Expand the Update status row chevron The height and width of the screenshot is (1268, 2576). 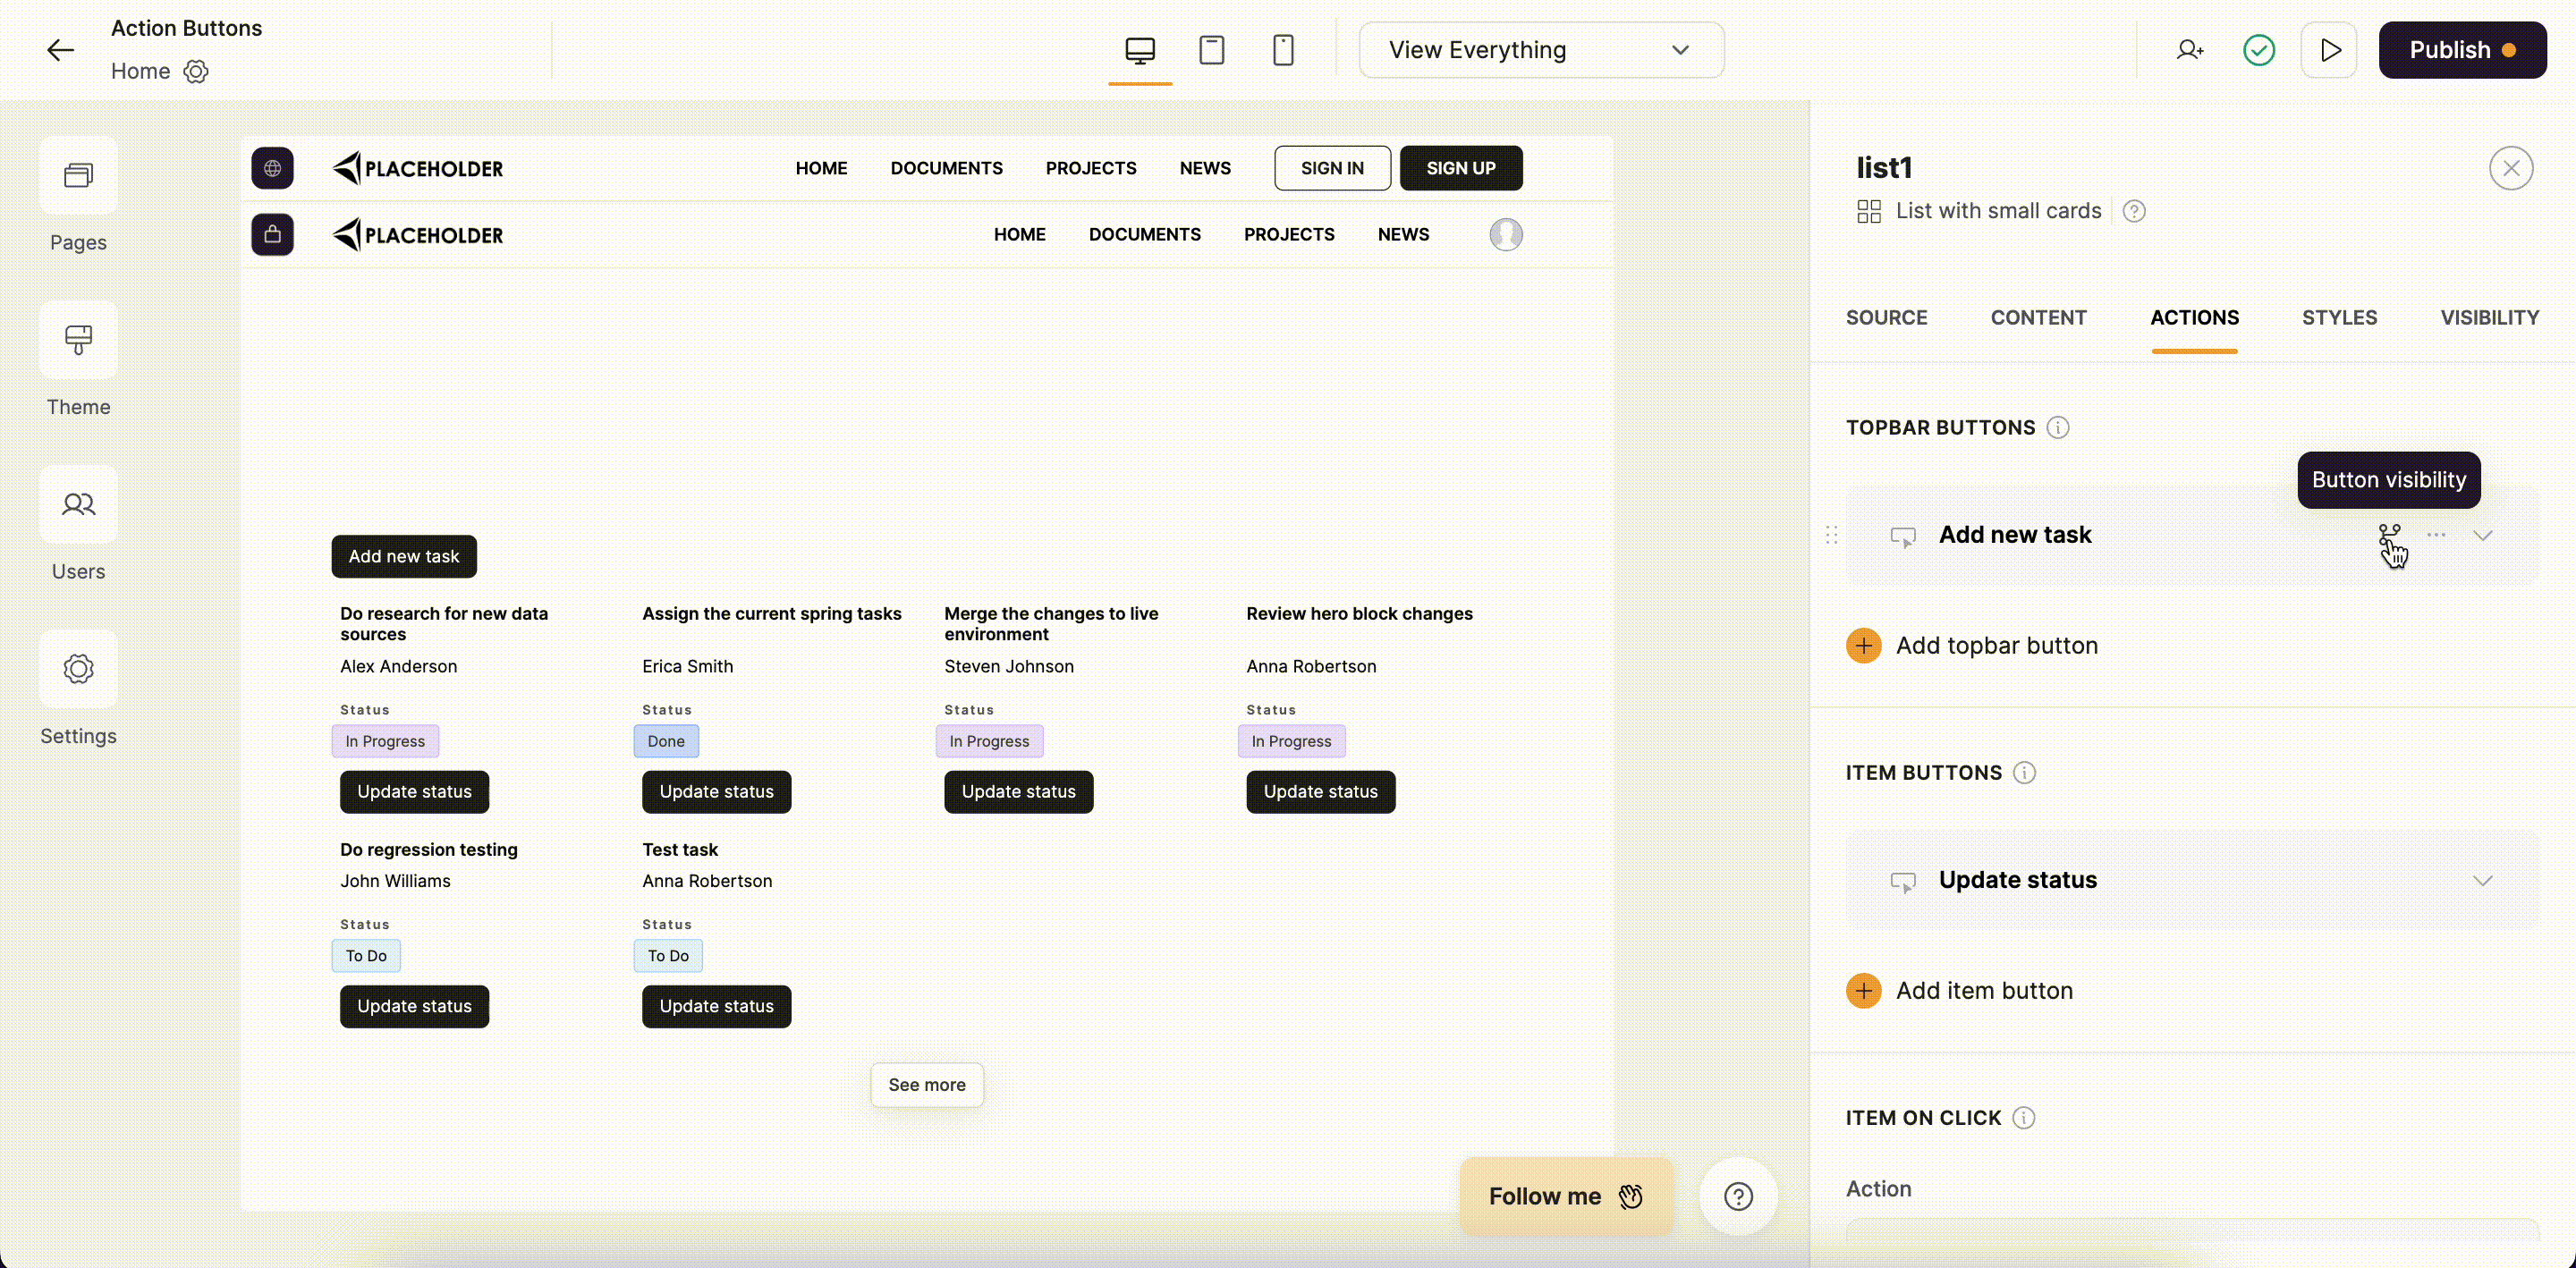tap(2482, 881)
